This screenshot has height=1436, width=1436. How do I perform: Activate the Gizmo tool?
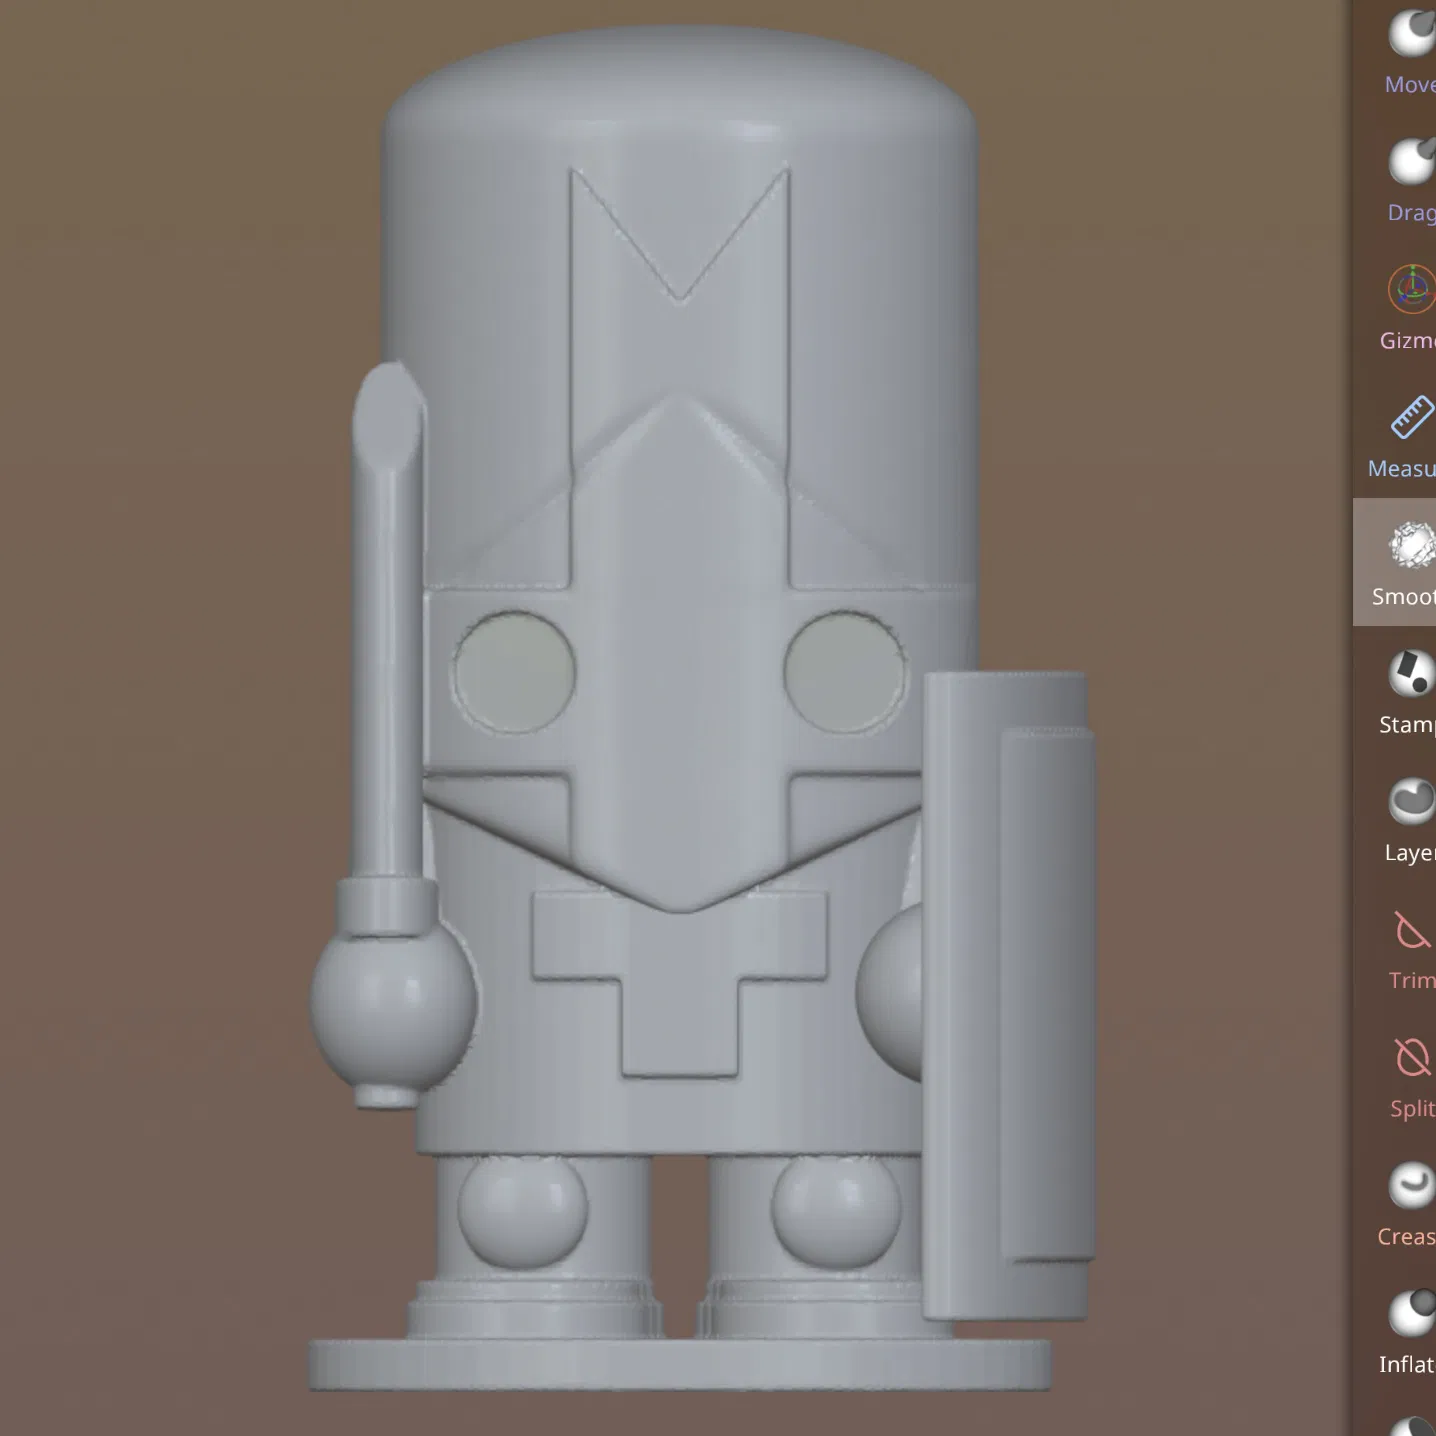(1410, 306)
